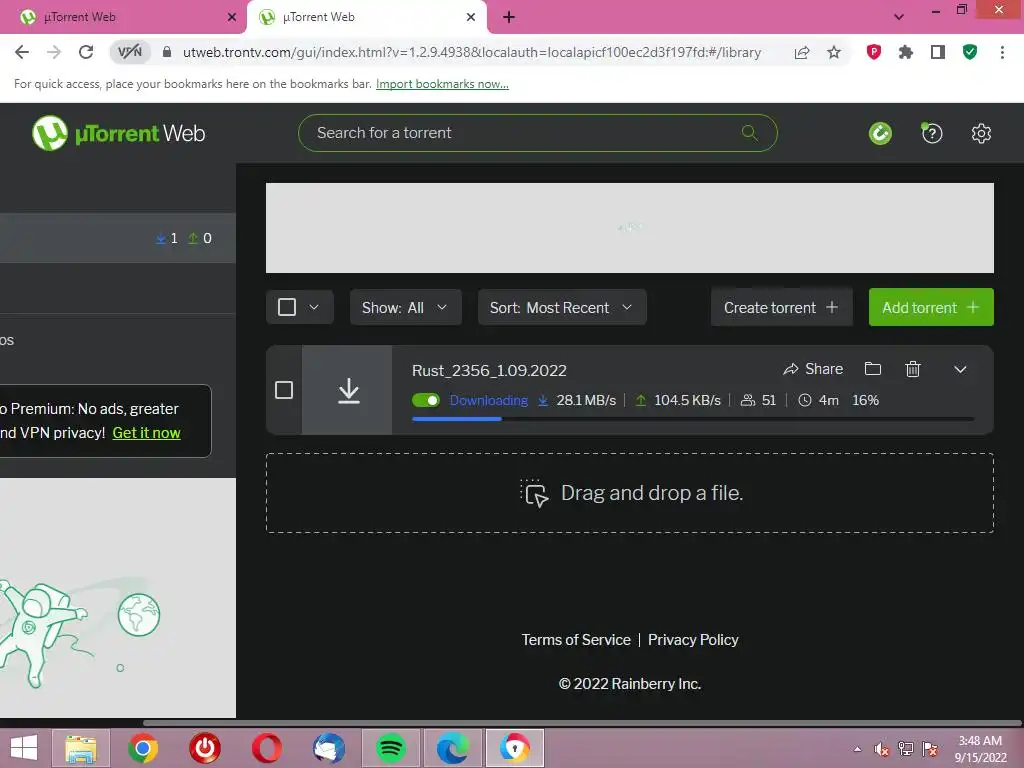This screenshot has height=768, width=1024.
Task: Click the Rust torrent download arrow thumbnail
Action: 347,390
